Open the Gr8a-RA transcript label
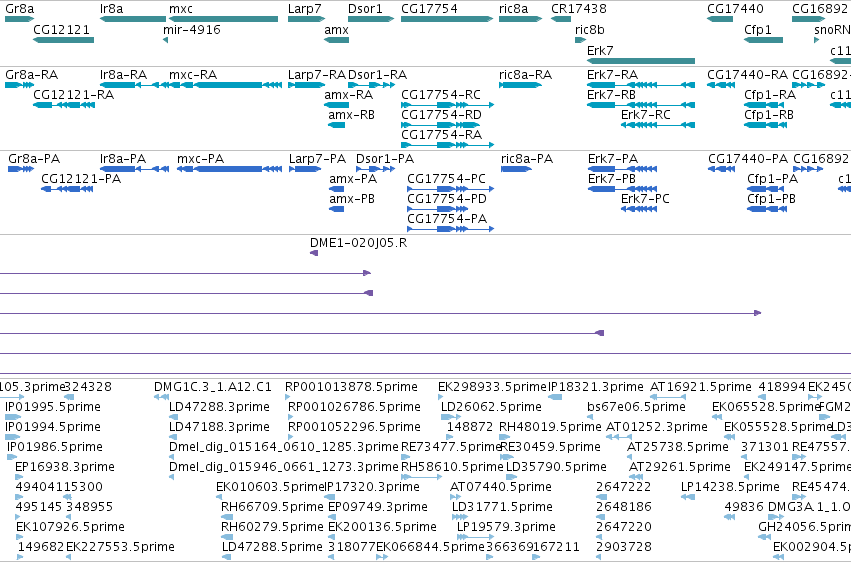The width and height of the screenshot is (851, 562). [x=31, y=75]
